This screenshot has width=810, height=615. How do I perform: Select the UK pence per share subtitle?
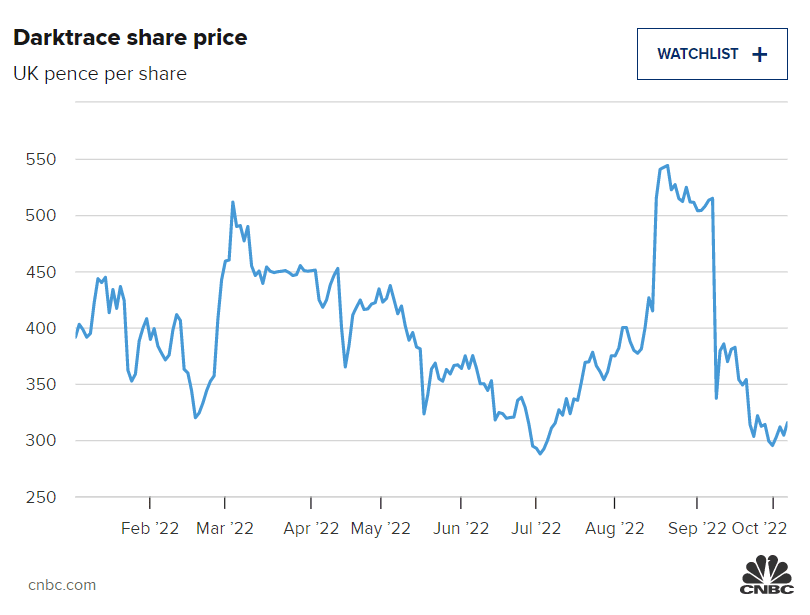click(99, 73)
